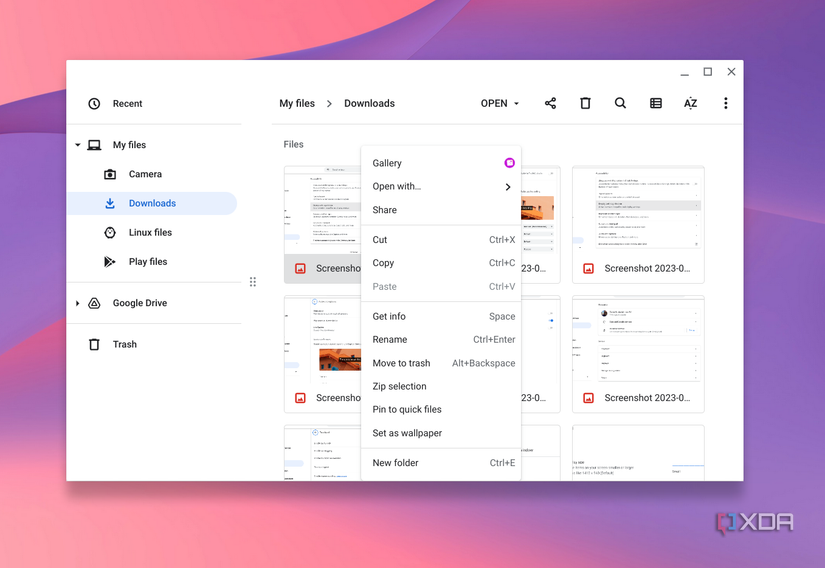Expand the Open with submenu arrow
Image resolution: width=825 pixels, height=568 pixels.
pyautogui.click(x=508, y=187)
